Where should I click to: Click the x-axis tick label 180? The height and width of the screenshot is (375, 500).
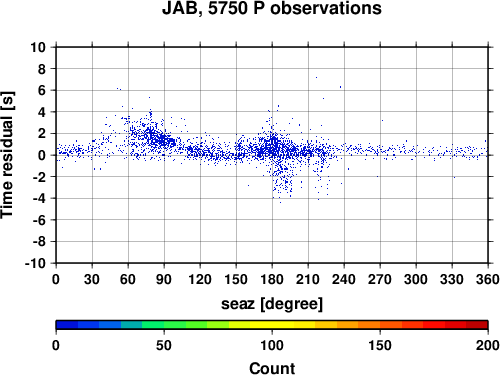pos(272,279)
